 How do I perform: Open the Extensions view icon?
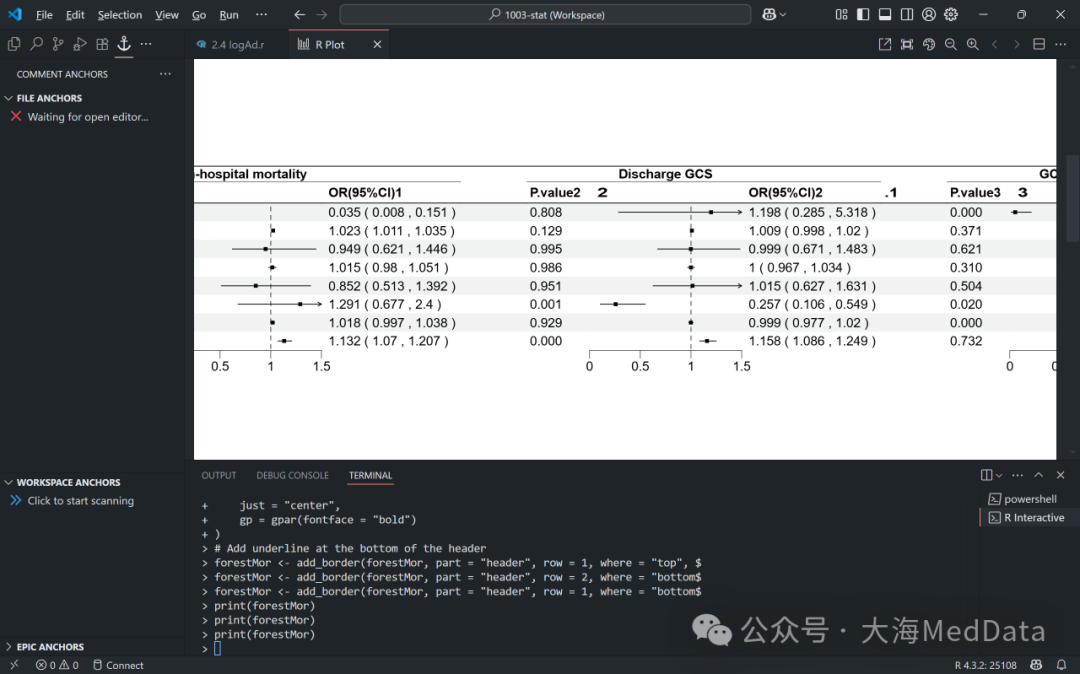tap(102, 44)
